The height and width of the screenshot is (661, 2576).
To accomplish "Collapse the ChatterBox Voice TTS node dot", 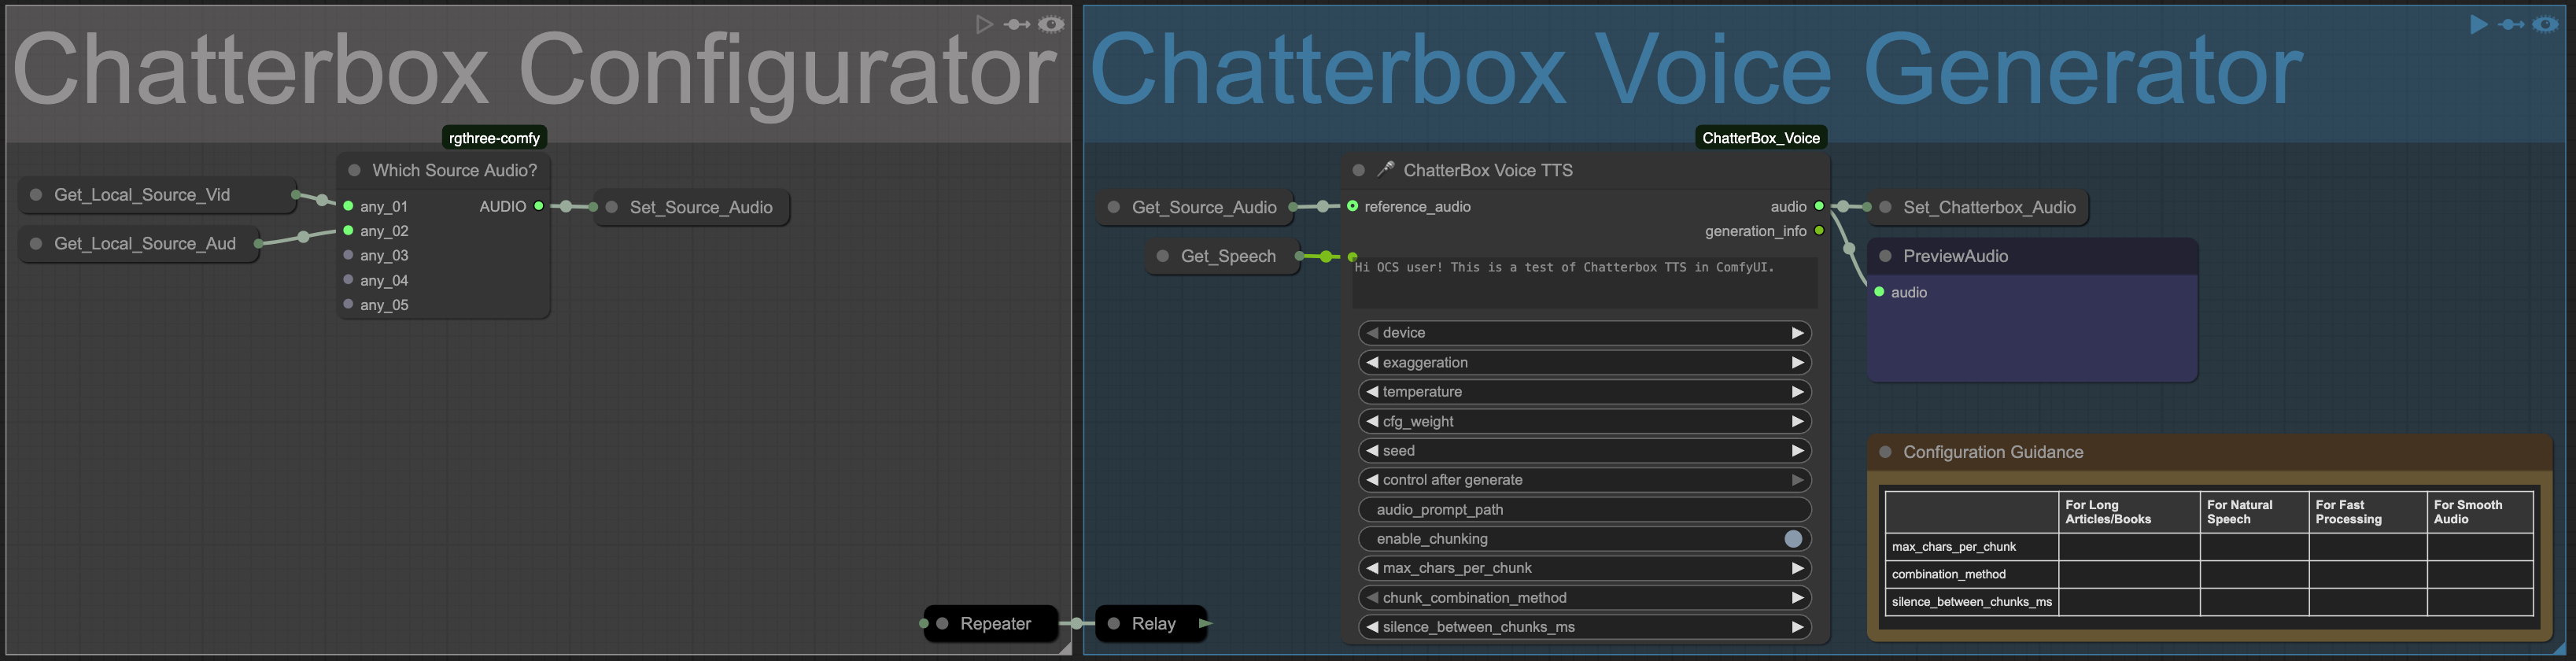I will tap(1359, 171).
